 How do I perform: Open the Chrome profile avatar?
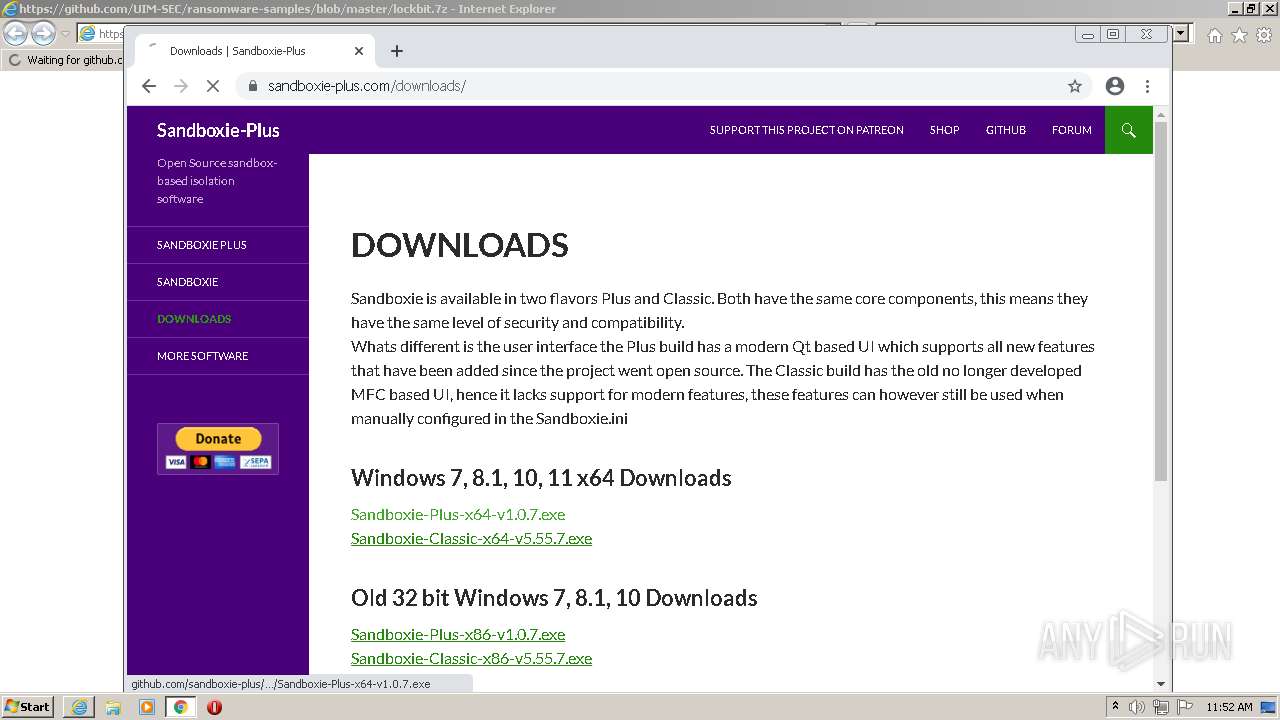(x=1115, y=86)
